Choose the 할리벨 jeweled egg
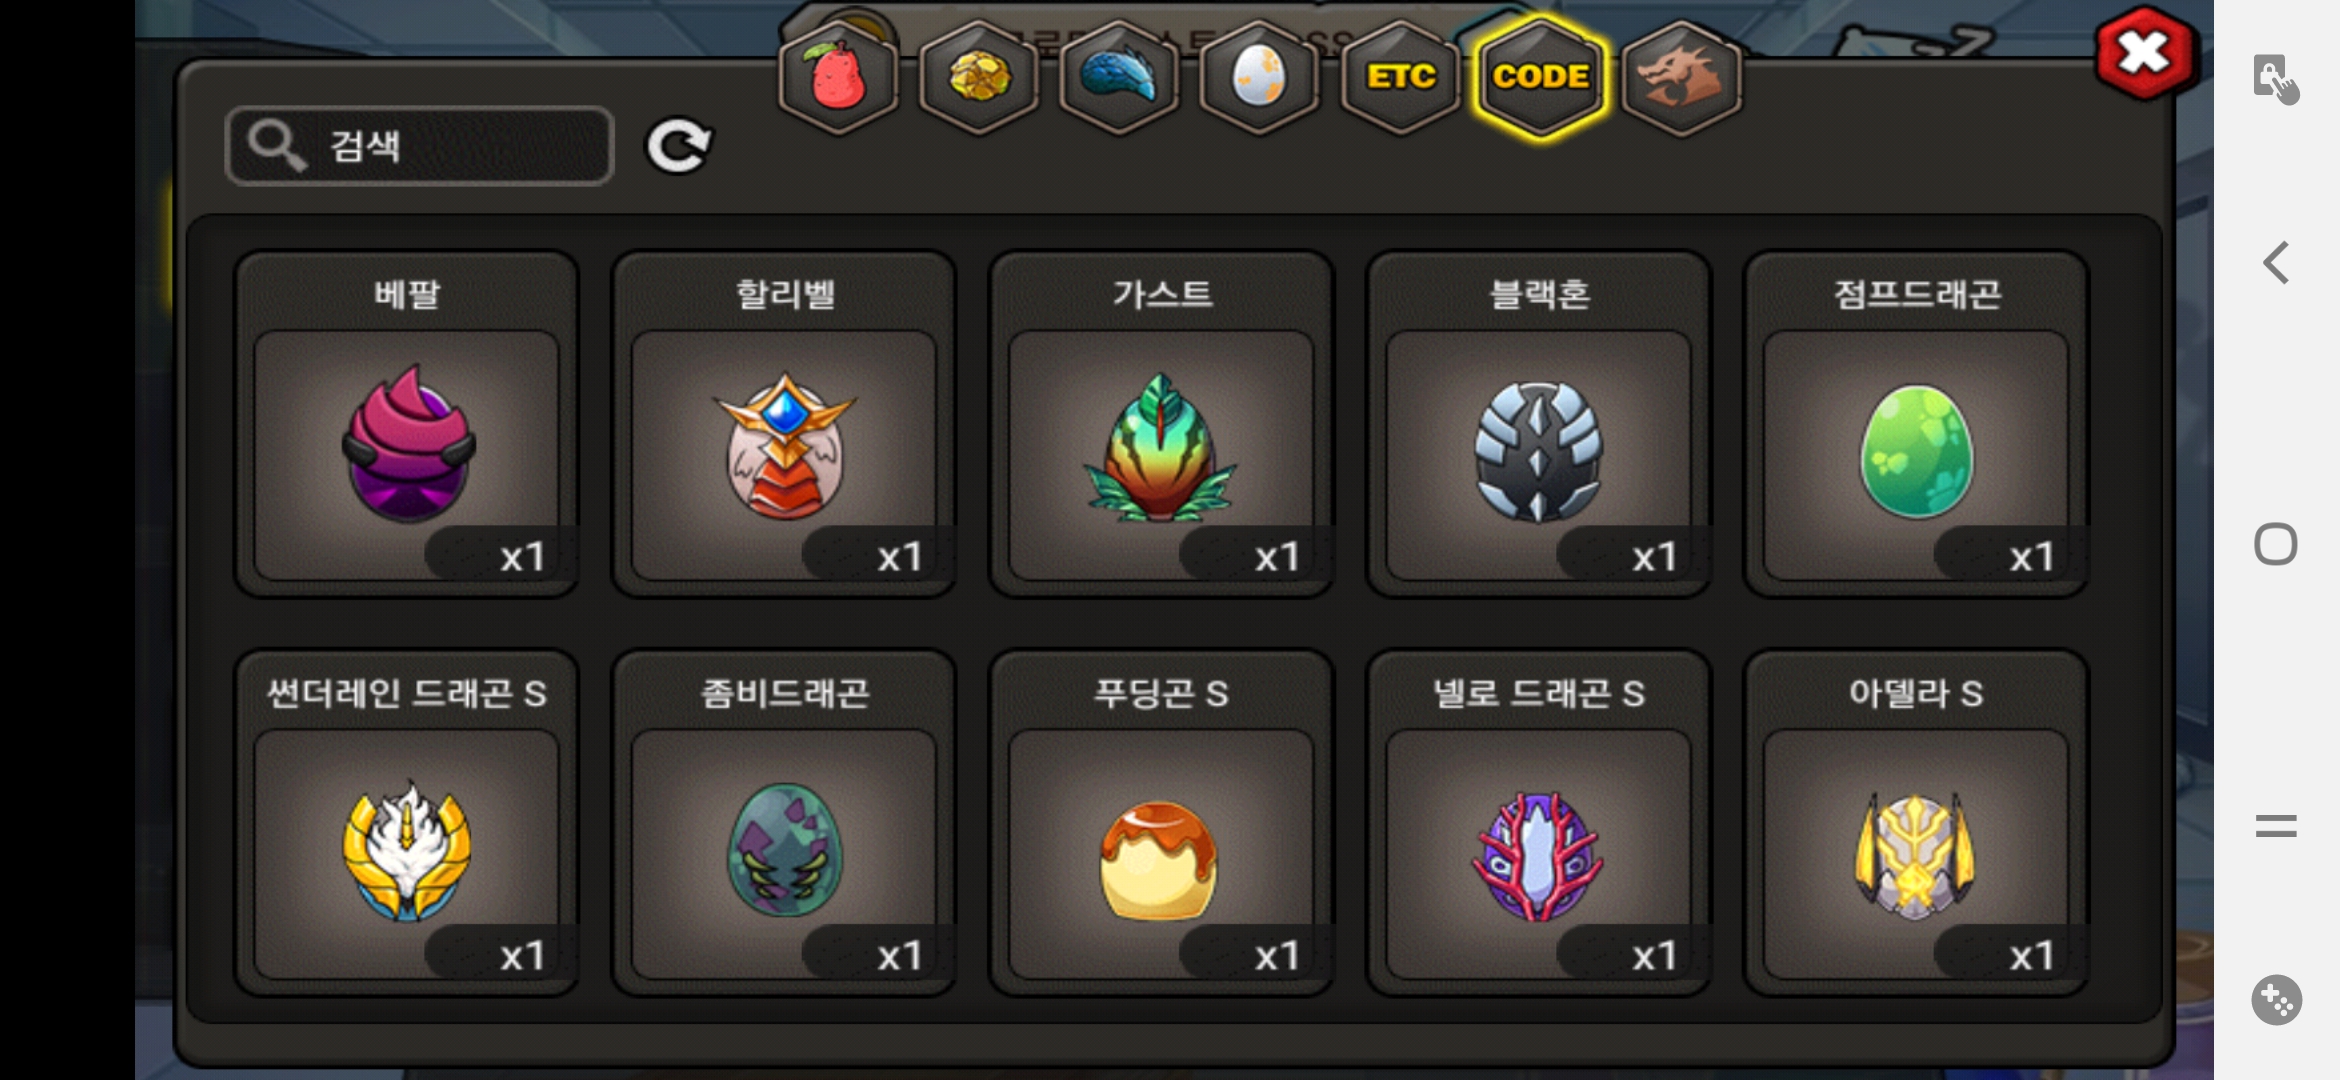This screenshot has height=1080, width=2340. (x=784, y=424)
